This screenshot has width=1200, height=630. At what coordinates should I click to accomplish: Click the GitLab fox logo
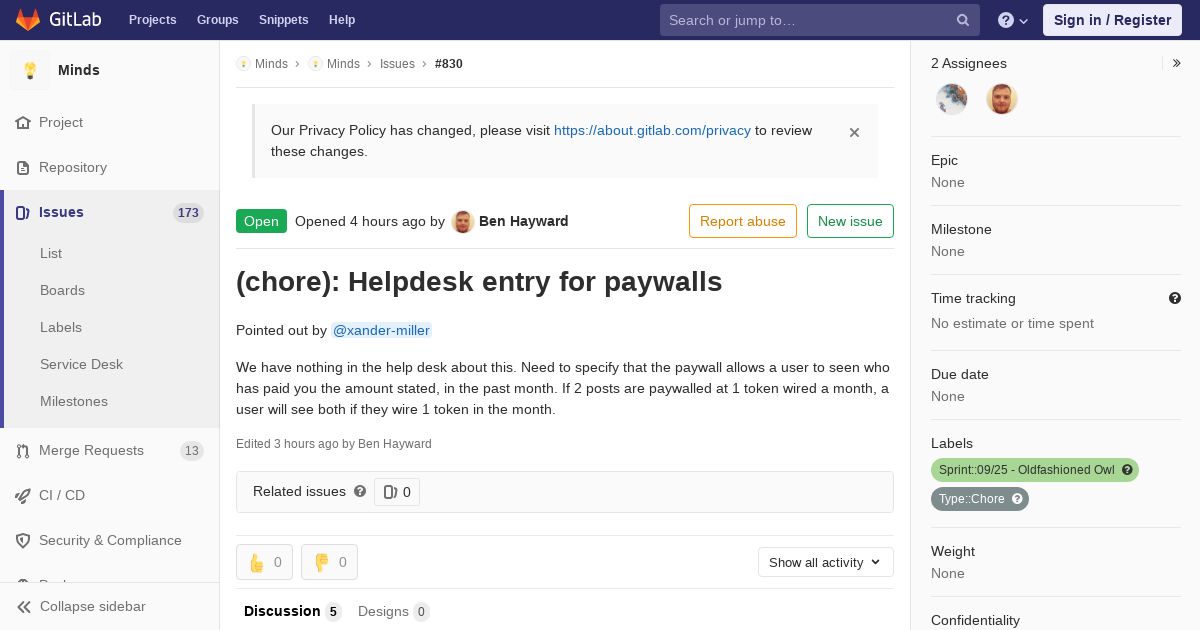(28, 19)
